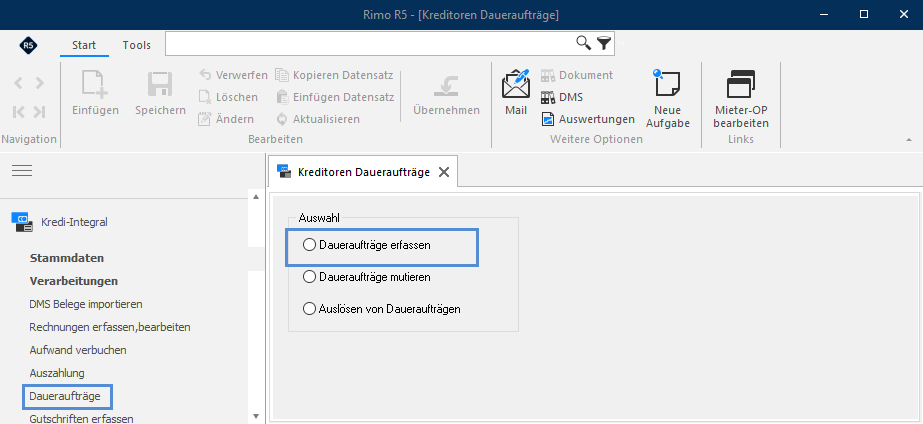
Task: Click Kopieren Datensatz button
Action: click(334, 75)
